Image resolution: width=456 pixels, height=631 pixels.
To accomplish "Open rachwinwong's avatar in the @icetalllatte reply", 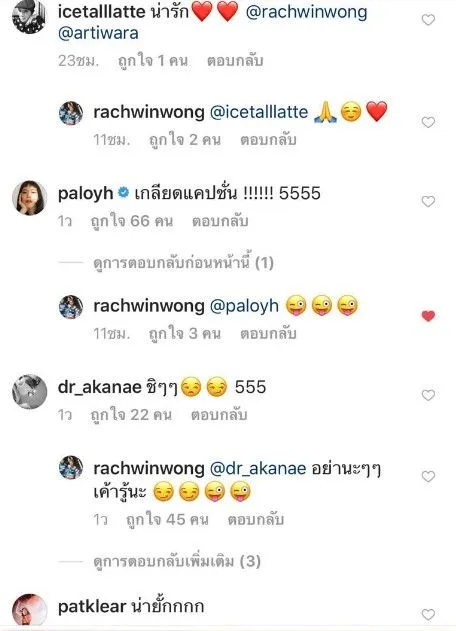I will (71, 113).
